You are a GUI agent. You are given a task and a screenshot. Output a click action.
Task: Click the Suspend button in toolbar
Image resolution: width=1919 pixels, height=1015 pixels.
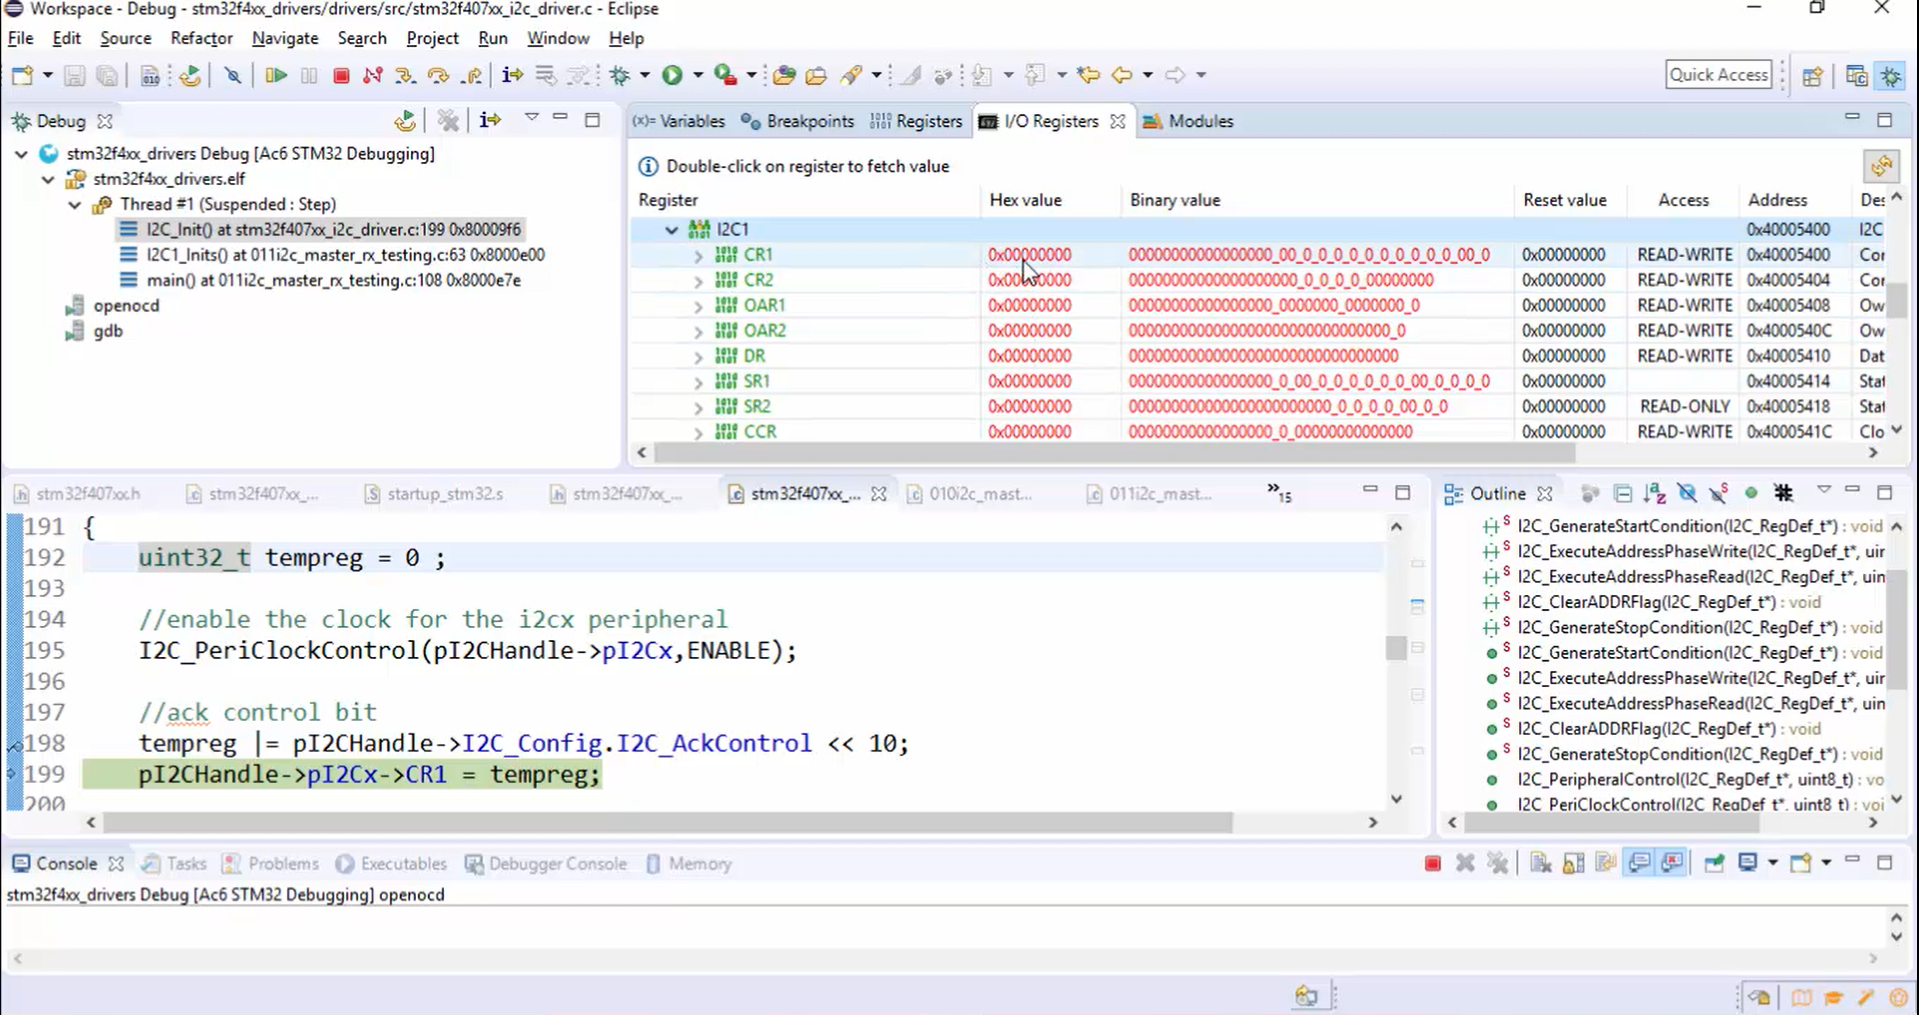[309, 75]
